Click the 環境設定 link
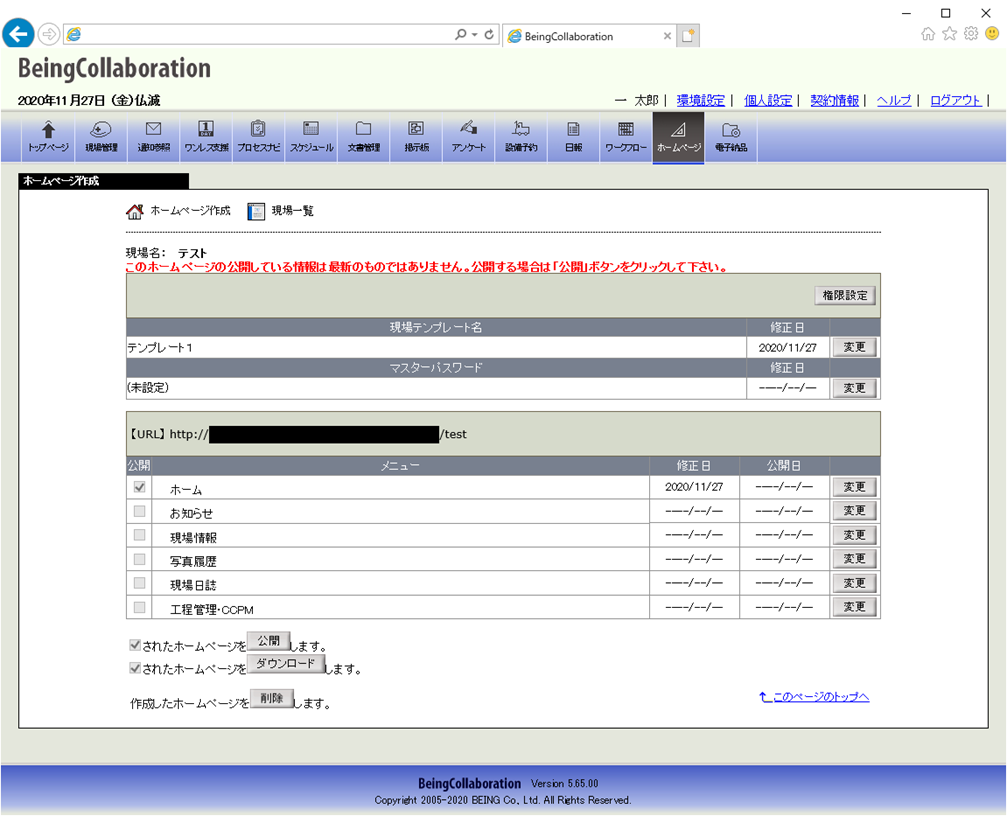Screen dimensions: 1007x816 pyautogui.click(x=701, y=101)
